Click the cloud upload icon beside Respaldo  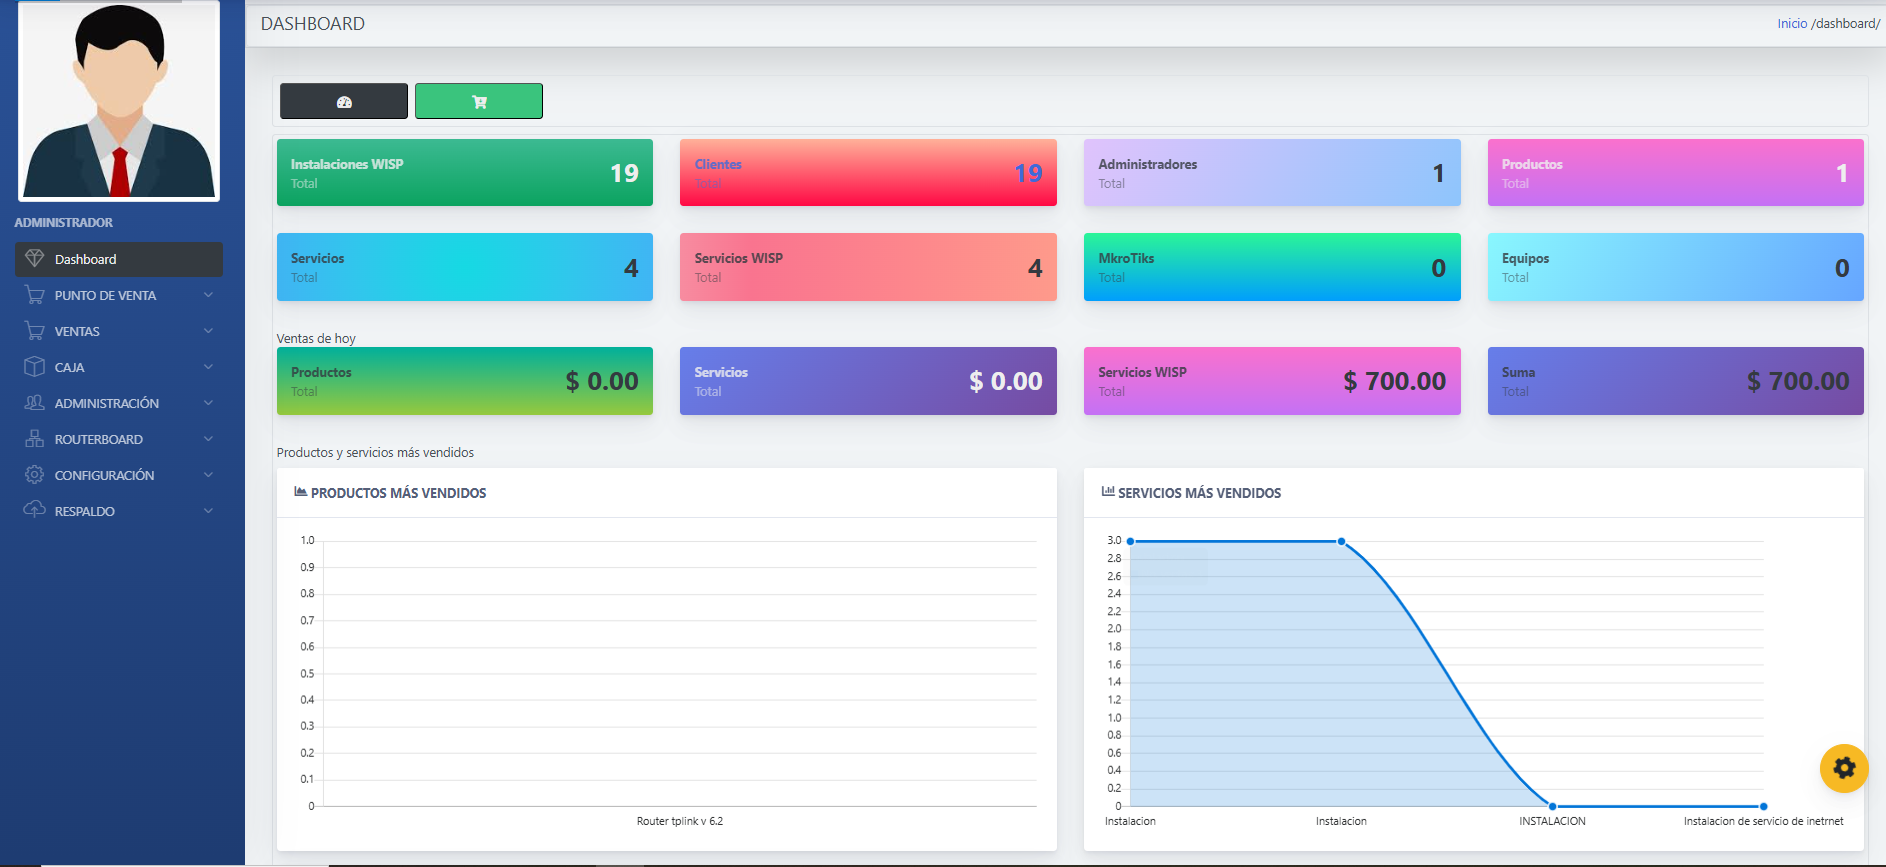point(35,510)
